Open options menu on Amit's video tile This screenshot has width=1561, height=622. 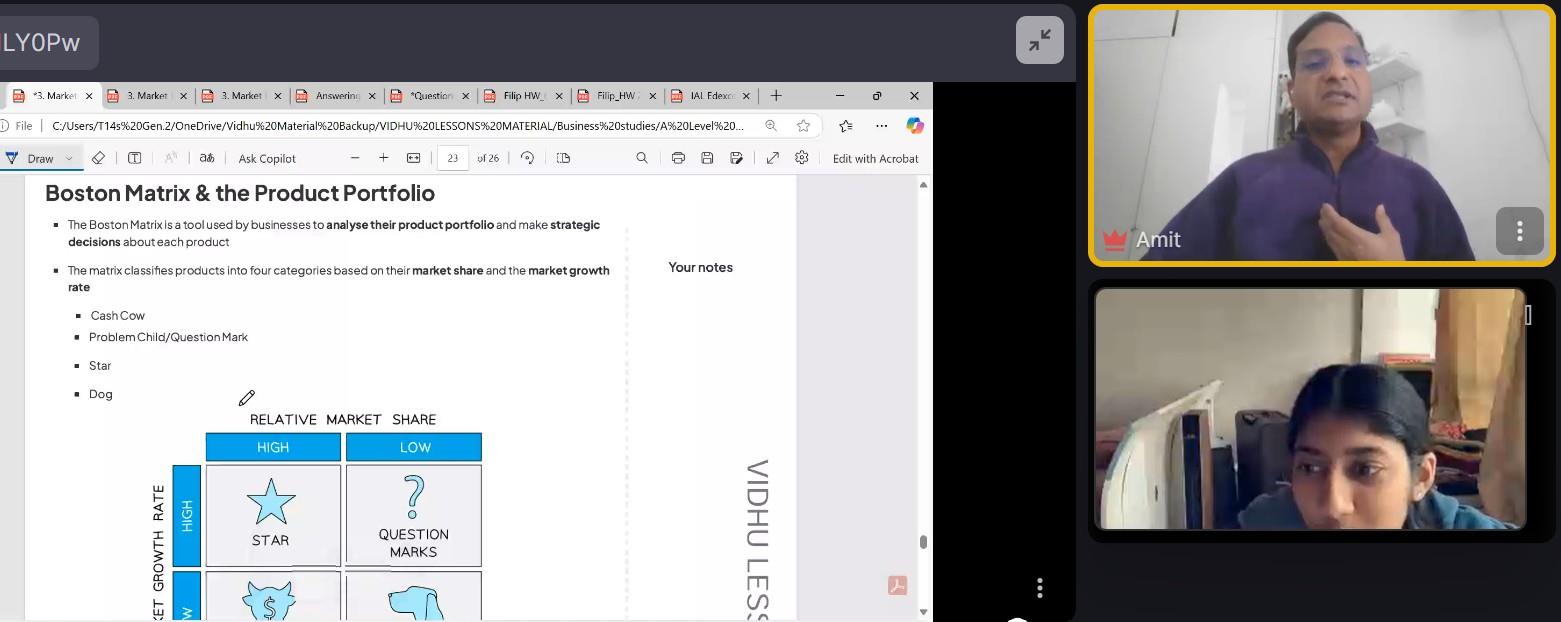click(1519, 232)
